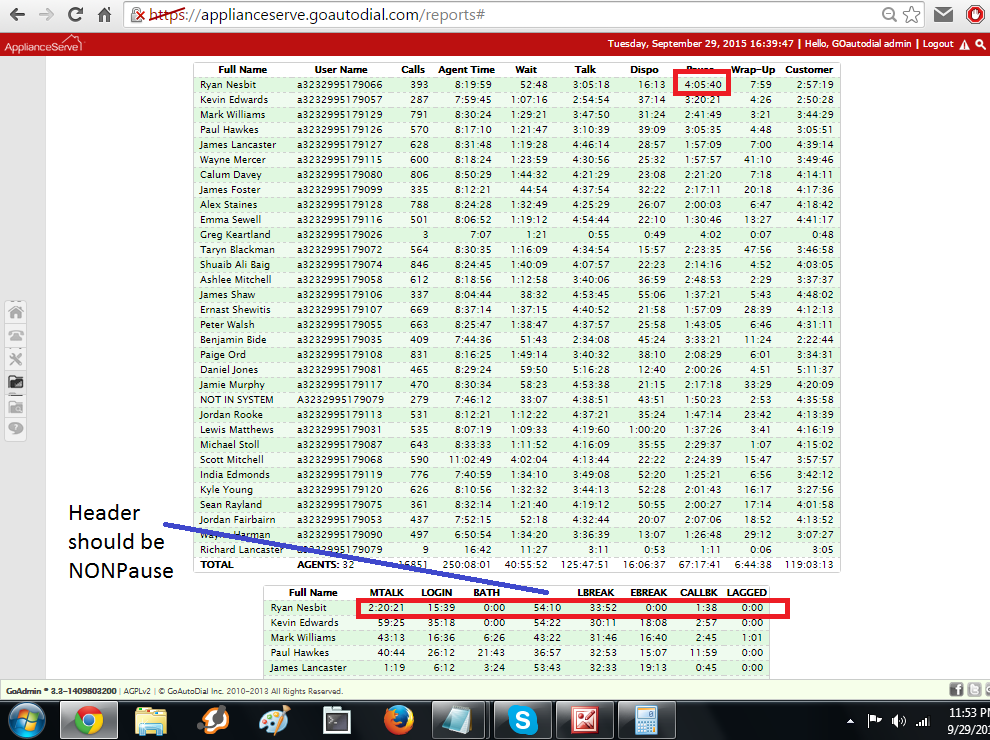Click the CALLBK column header
This screenshot has height=740, width=990.
coord(698,592)
